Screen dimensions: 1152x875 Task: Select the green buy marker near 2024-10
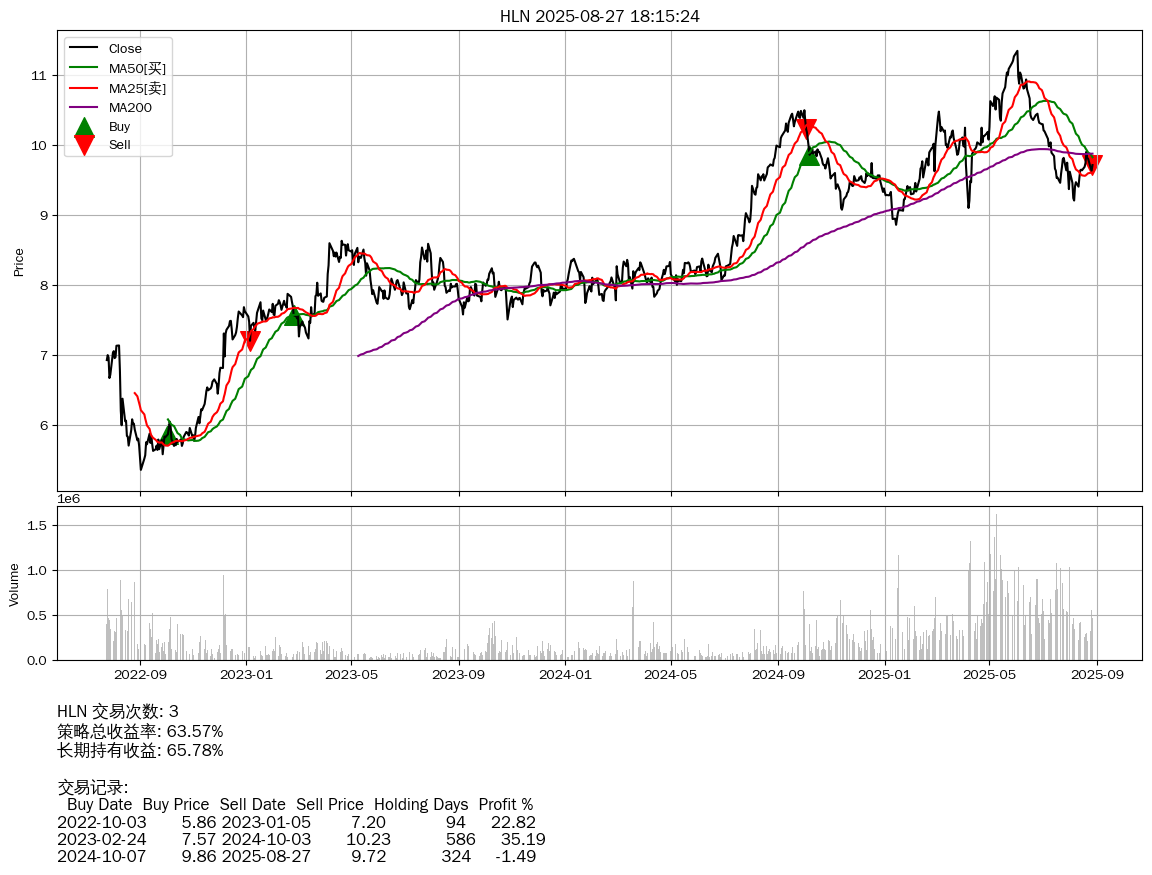tap(809, 155)
